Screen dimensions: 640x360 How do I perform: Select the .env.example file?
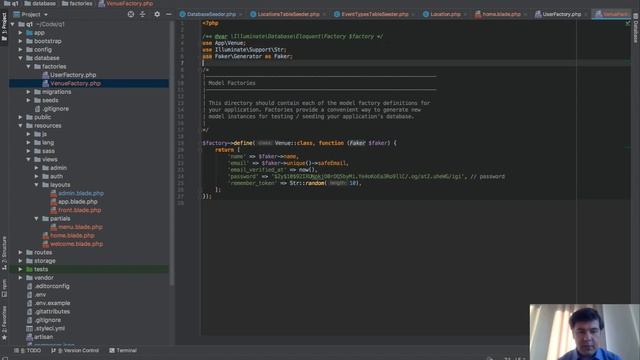pos(52,303)
